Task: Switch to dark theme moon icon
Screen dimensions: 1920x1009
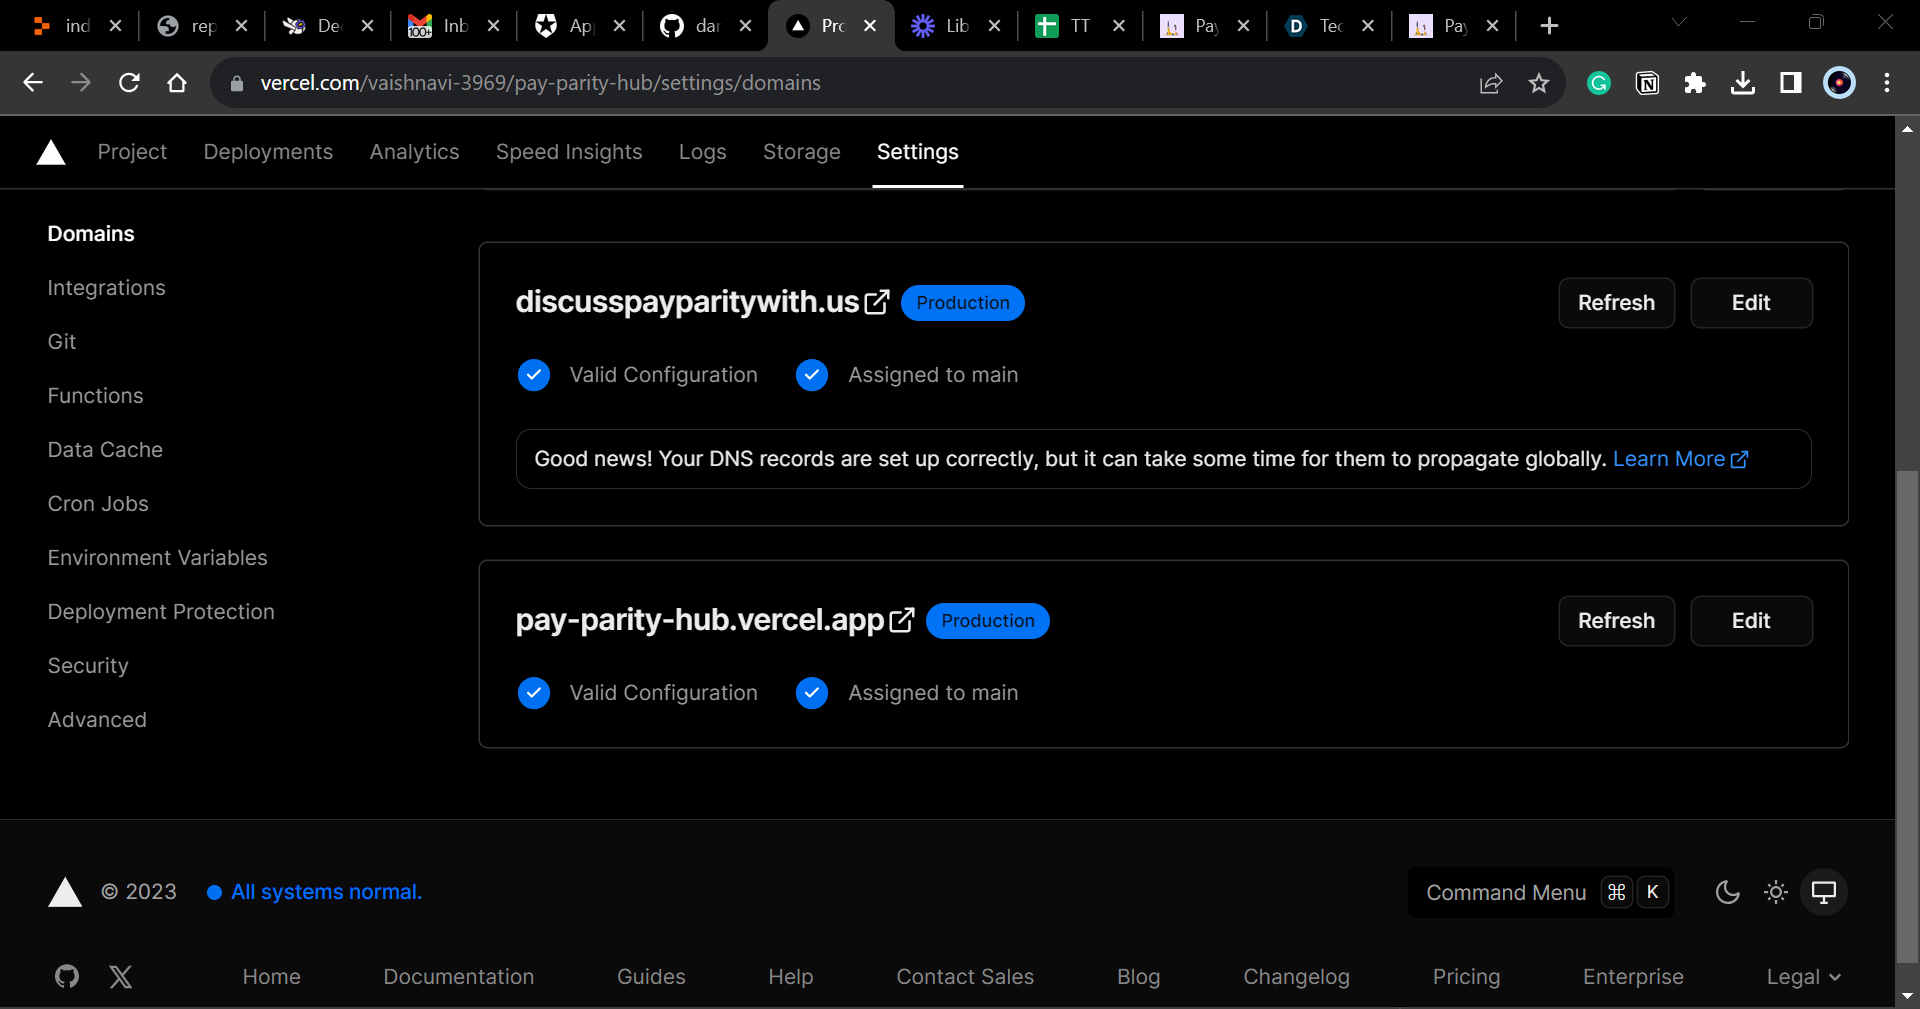Action: [x=1728, y=892]
